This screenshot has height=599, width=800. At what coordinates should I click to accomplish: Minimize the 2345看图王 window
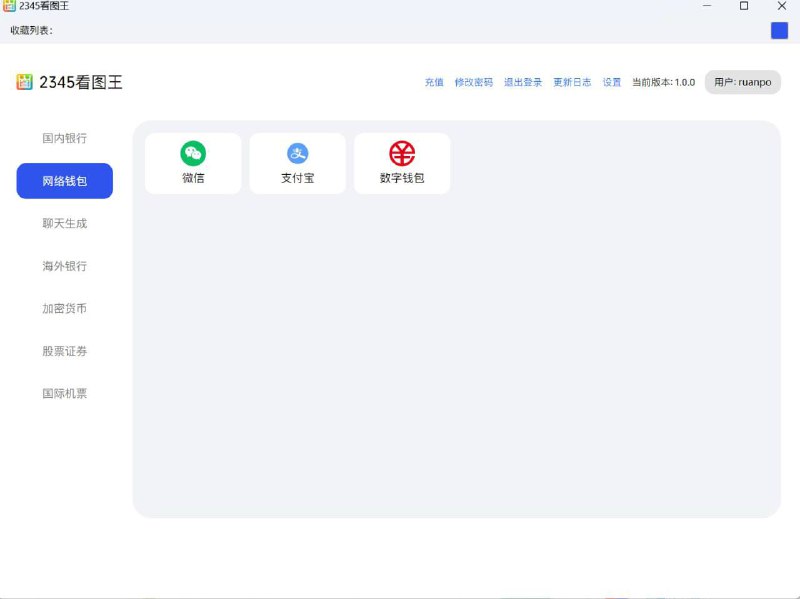(707, 6)
